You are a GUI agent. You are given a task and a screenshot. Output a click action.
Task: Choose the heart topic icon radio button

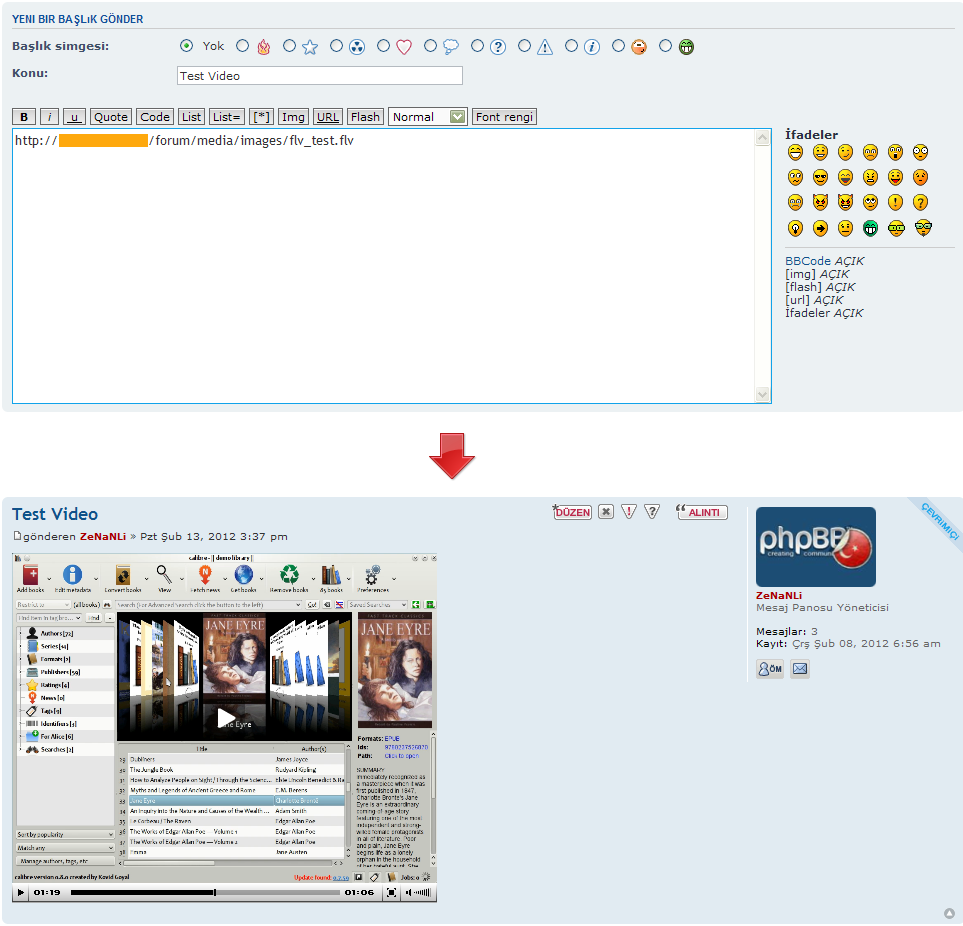pyautogui.click(x=383, y=46)
